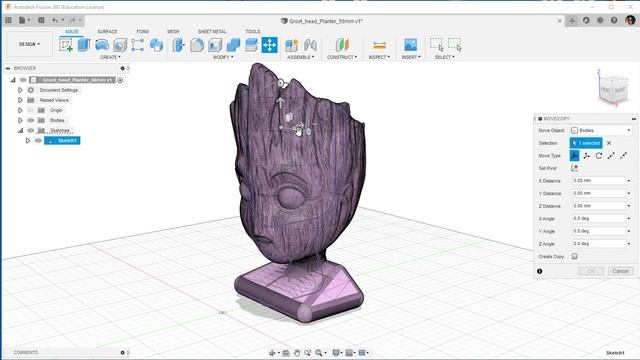Select the Fillet tool
The height and width of the screenshot is (360, 640).
(x=197, y=45)
